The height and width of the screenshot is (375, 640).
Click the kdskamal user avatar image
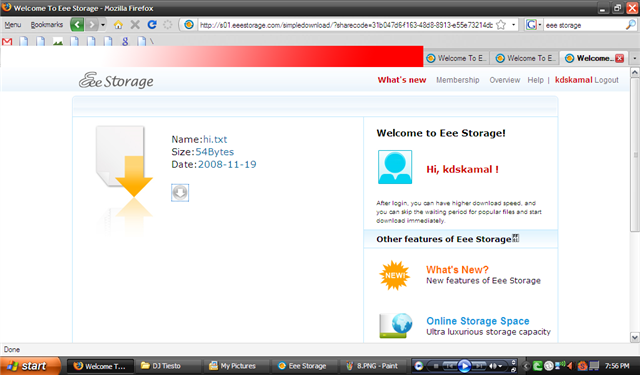tap(395, 167)
